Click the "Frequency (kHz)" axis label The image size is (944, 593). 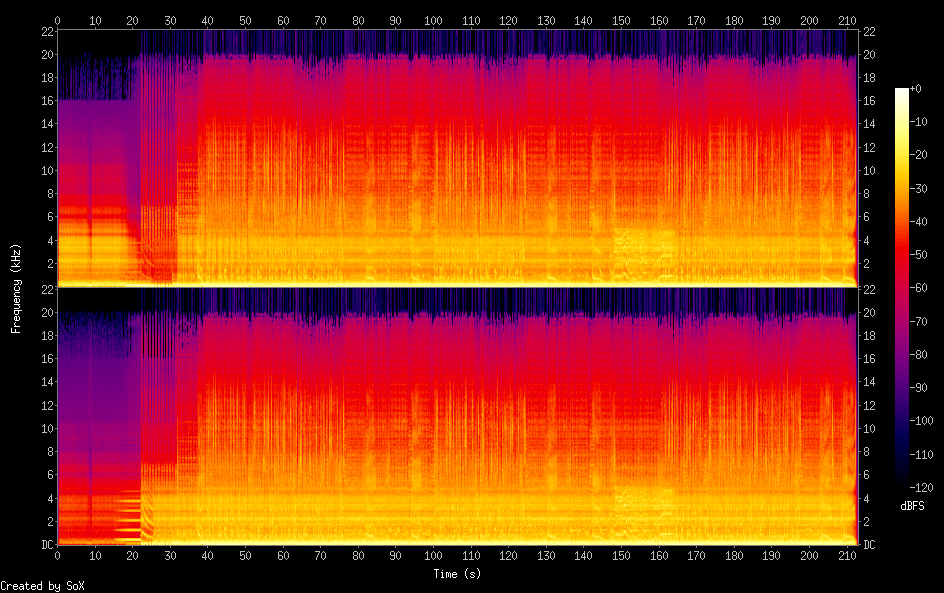point(16,287)
